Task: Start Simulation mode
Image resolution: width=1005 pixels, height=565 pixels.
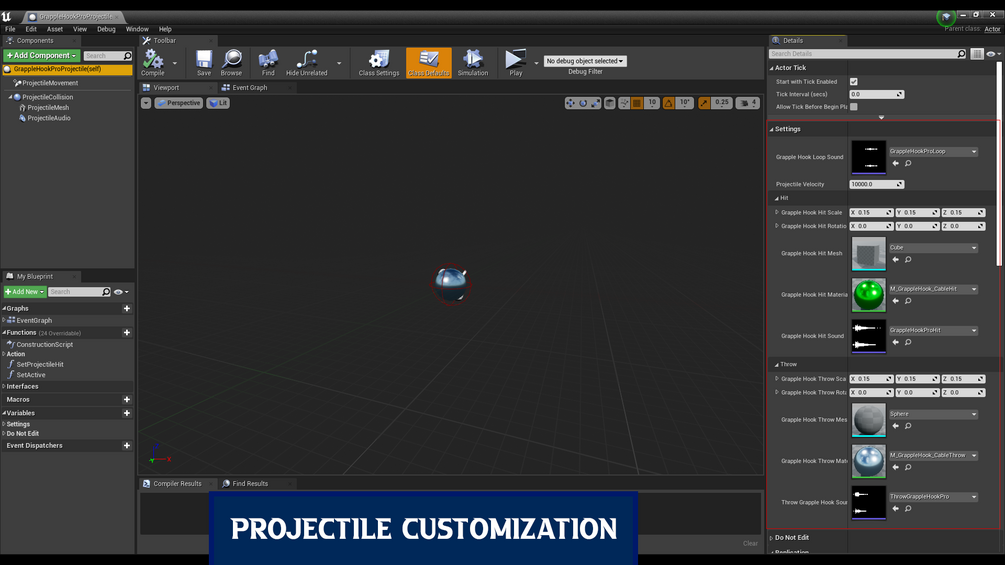Action: point(472,63)
